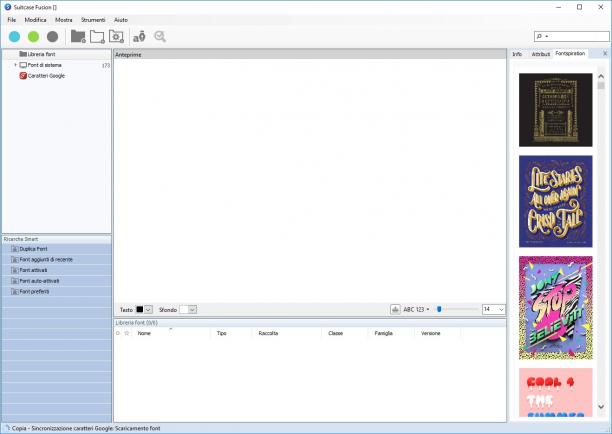Open the Mostra menu
Image resolution: width=612 pixels, height=434 pixels.
point(64,20)
